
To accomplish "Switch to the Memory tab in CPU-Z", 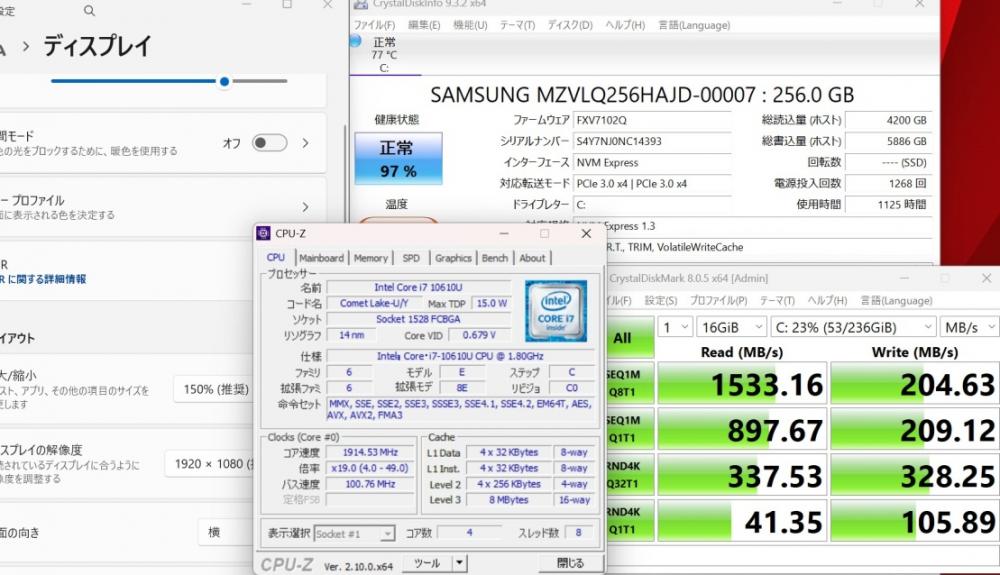I will point(371,258).
